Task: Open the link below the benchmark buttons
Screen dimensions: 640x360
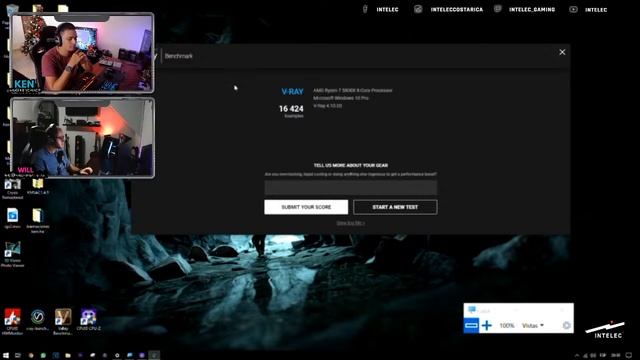Action: [351, 223]
